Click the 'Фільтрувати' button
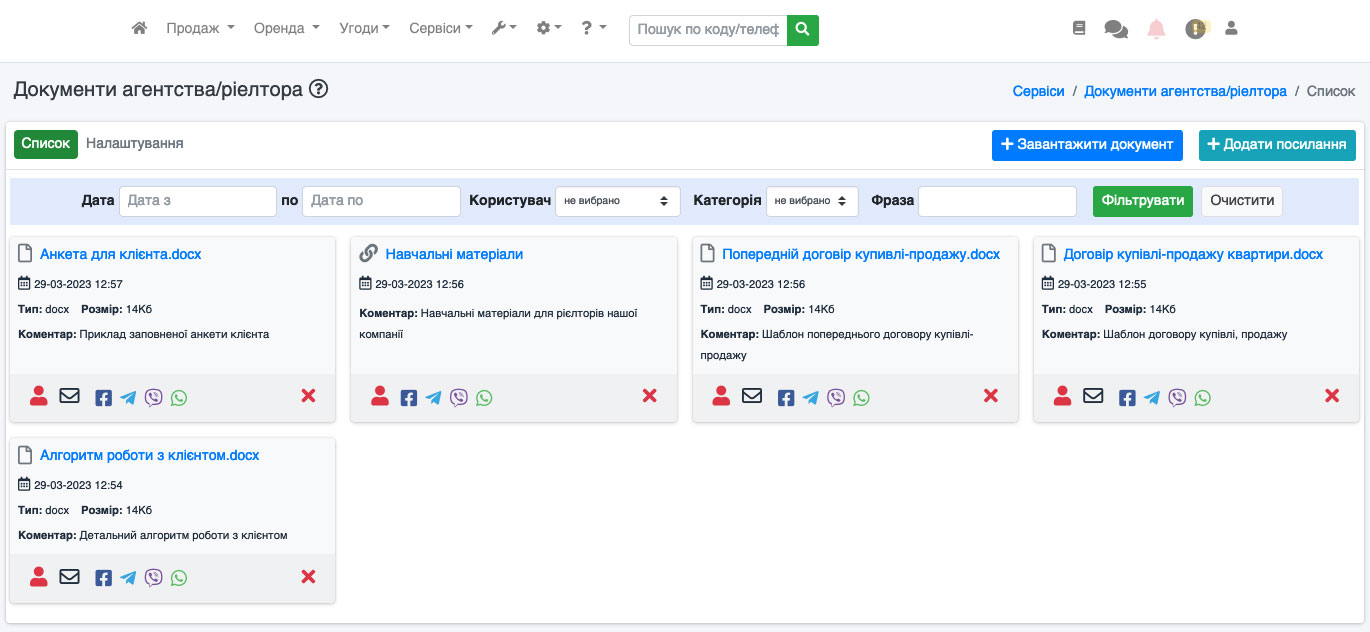The image size is (1370, 632). point(1143,201)
